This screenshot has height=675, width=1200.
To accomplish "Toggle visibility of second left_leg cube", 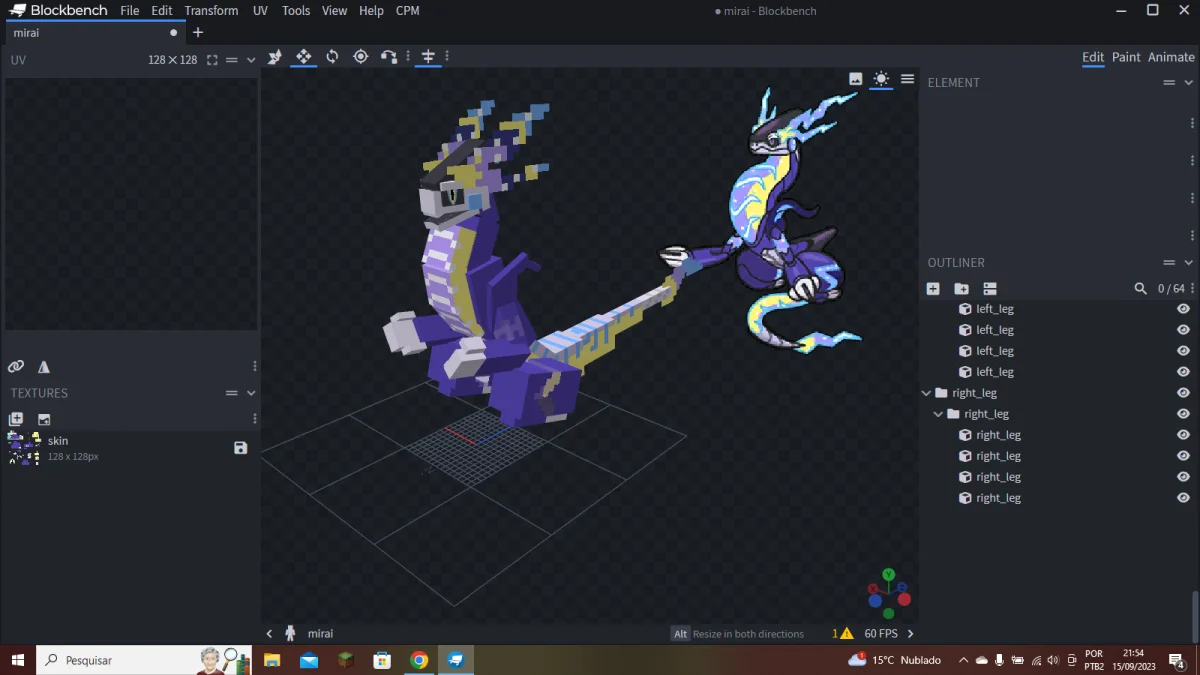I will (1183, 330).
